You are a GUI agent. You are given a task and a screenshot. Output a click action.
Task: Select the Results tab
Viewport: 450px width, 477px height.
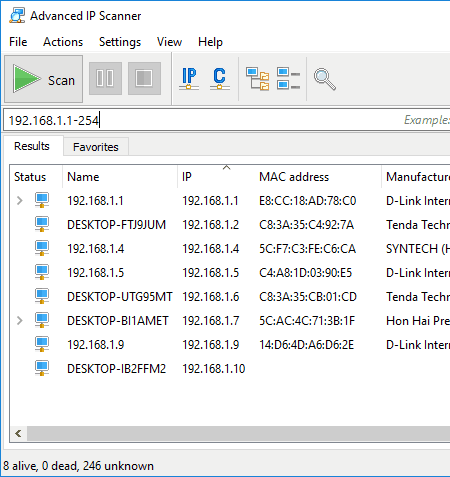click(32, 146)
